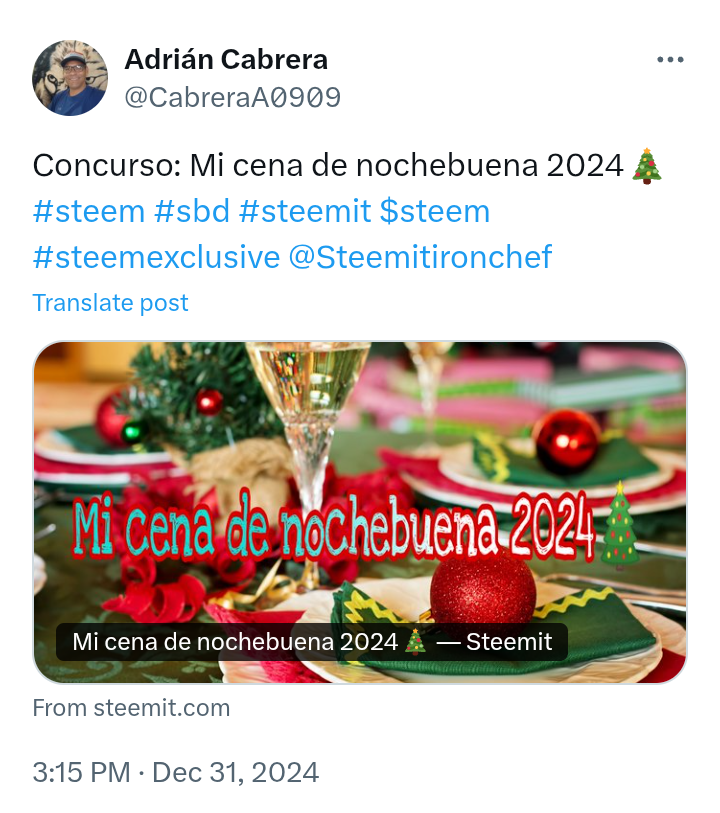Select the Christmas tree emoji in the card caption
Image resolution: width=720 pixels, height=813 pixels.
tap(415, 641)
